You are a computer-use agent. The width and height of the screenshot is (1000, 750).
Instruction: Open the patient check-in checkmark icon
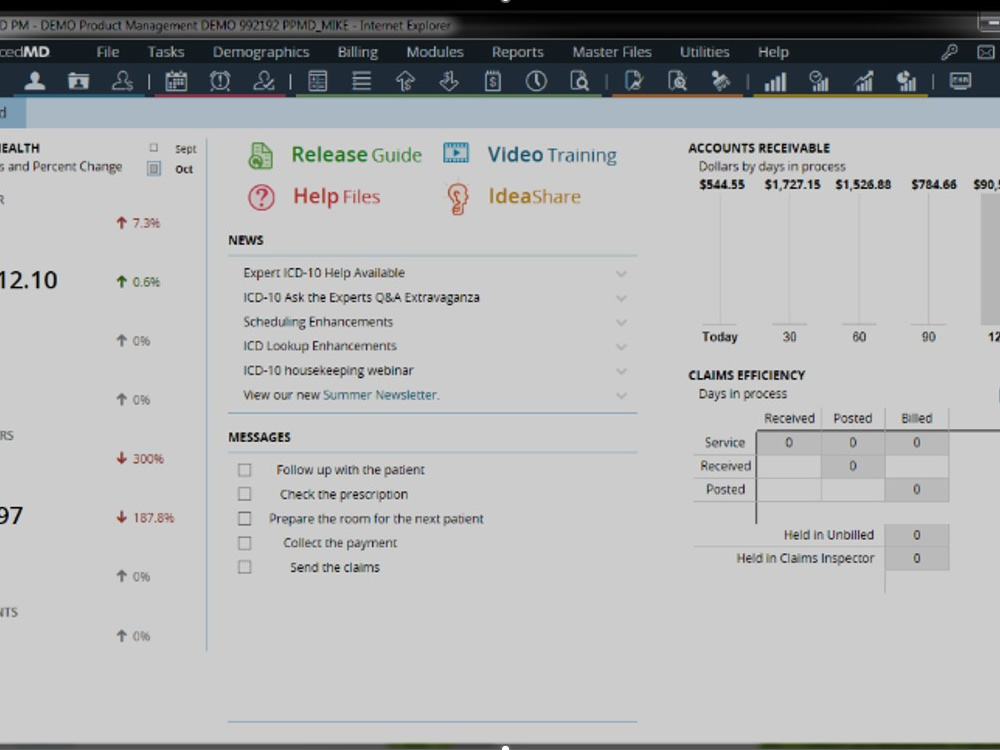pos(263,81)
